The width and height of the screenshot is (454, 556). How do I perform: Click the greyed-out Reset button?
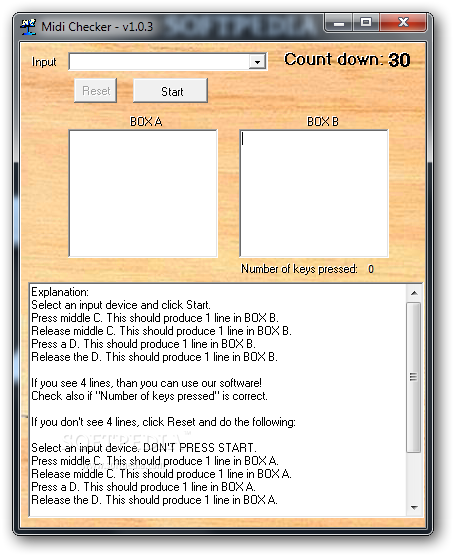coord(96,91)
